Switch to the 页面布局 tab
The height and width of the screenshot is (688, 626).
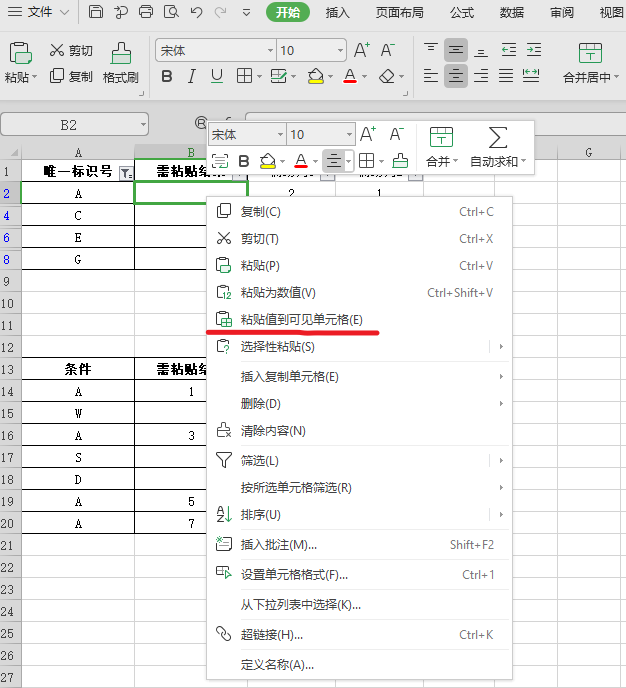[400, 12]
